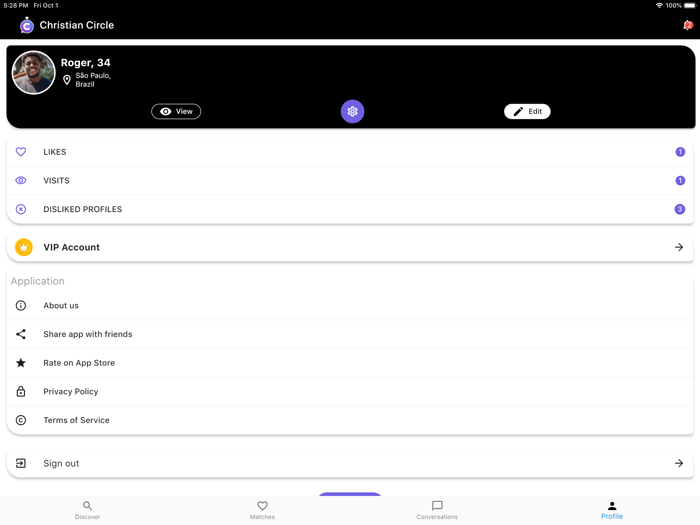Click the Disliked Profiles X icon
This screenshot has height=525, width=700.
[21, 209]
